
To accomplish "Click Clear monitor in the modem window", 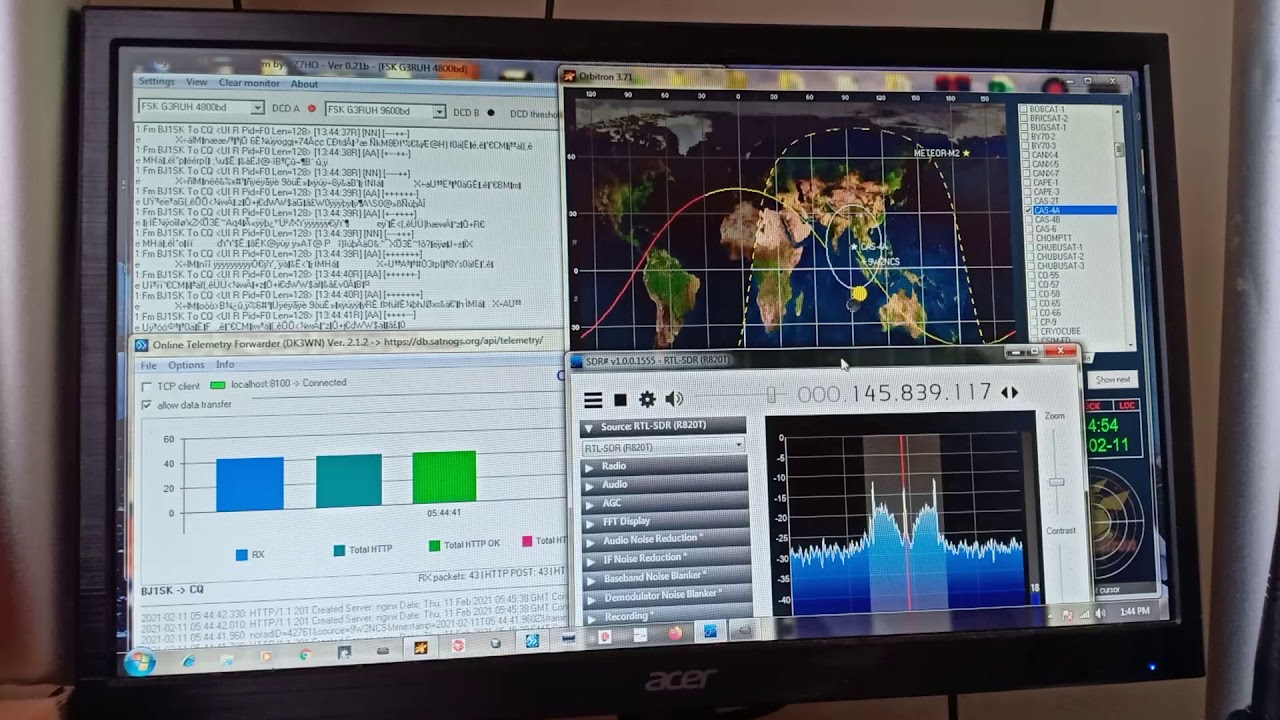I will (x=249, y=84).
